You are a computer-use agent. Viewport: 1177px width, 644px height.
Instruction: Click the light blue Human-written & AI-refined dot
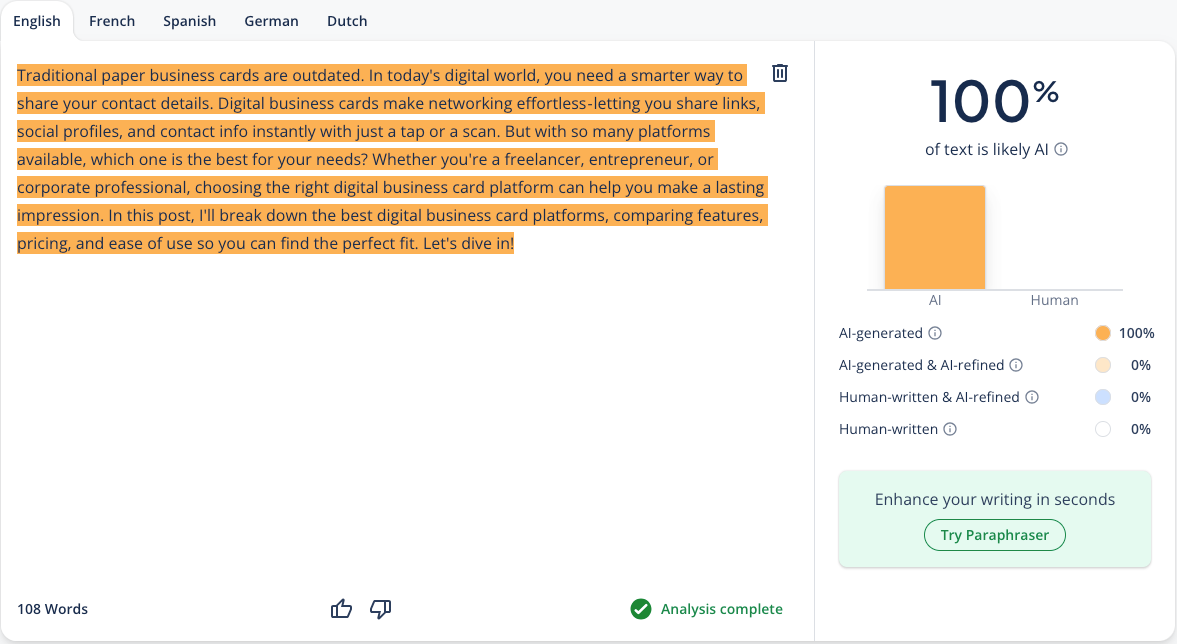(1103, 397)
